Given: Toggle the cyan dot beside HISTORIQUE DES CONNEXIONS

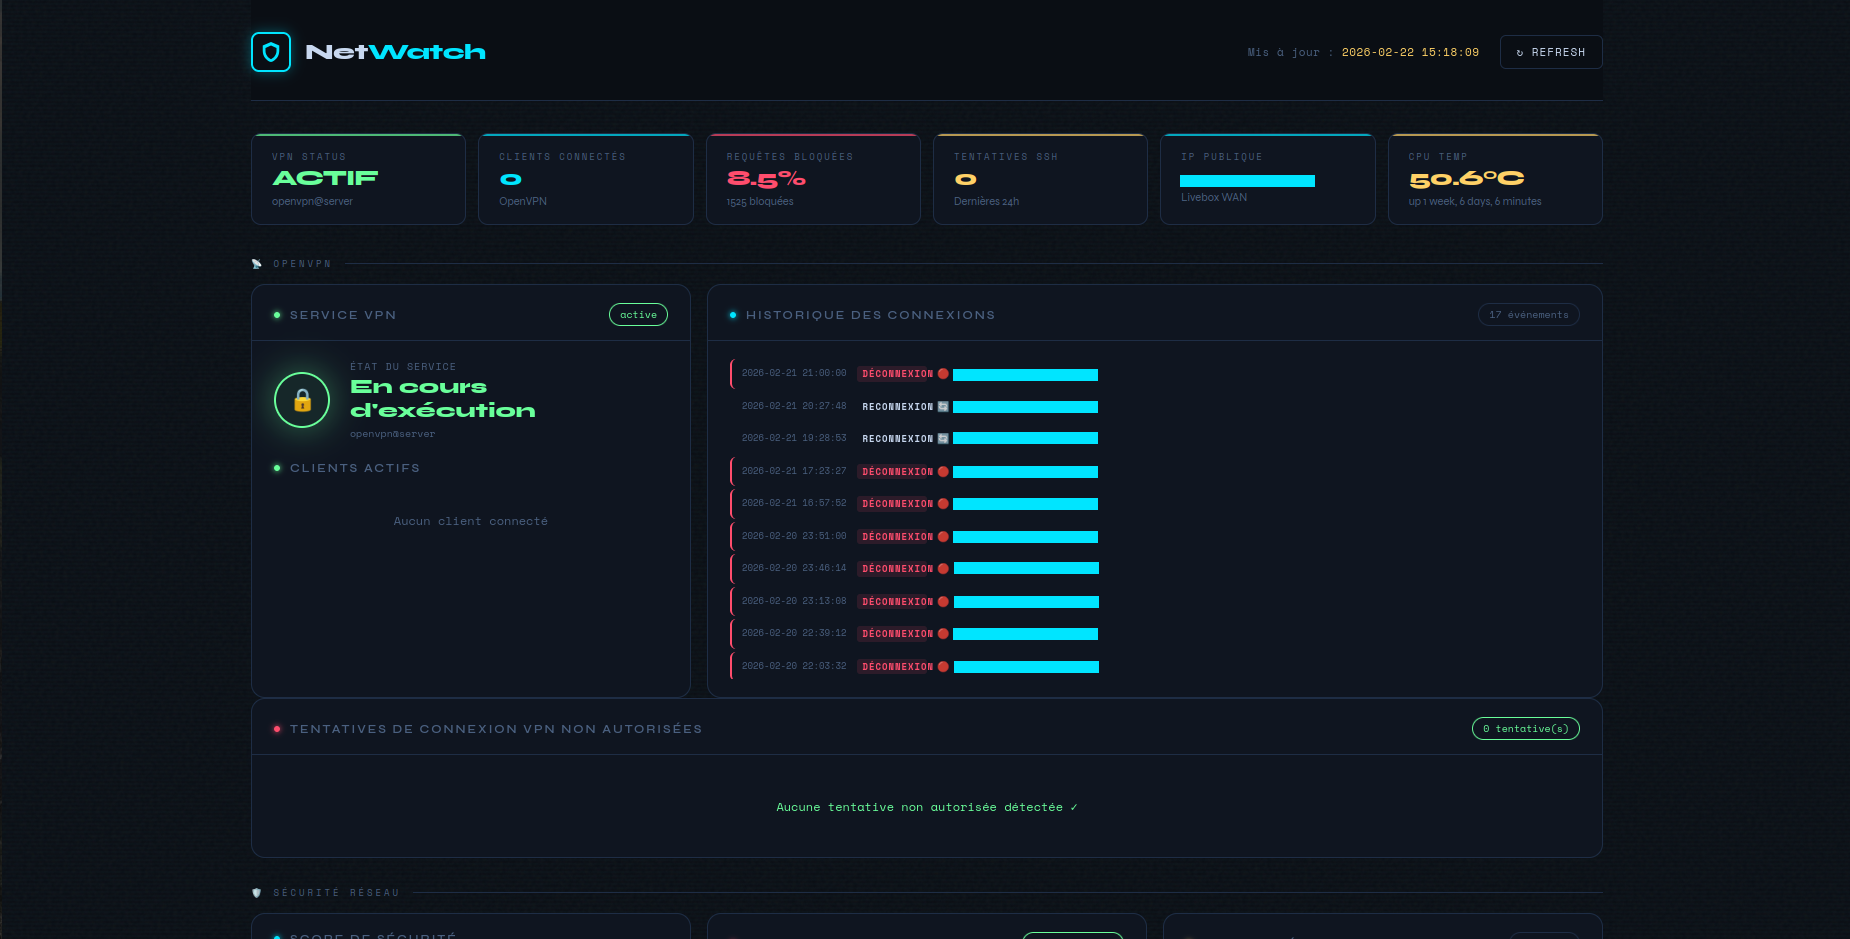Looking at the screenshot, I should click(x=733, y=314).
